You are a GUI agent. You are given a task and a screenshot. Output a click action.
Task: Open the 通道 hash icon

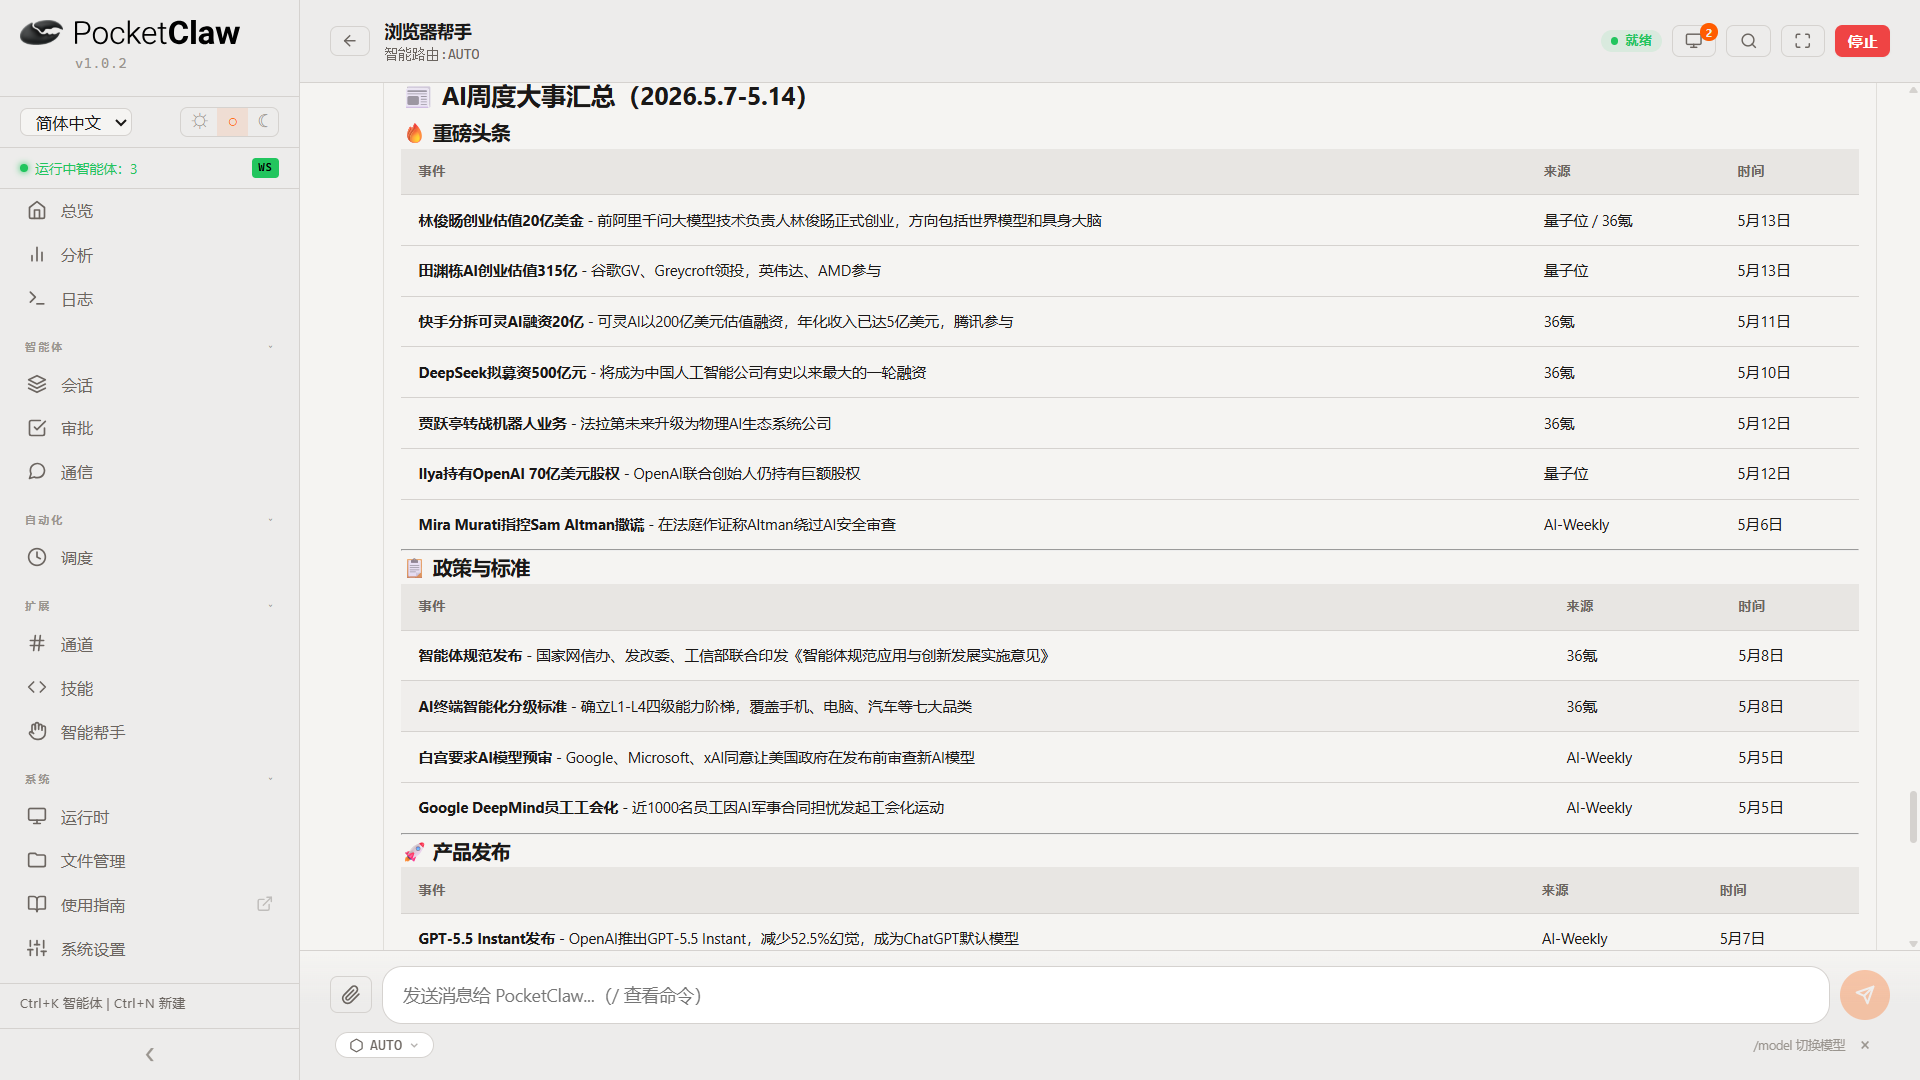37,644
